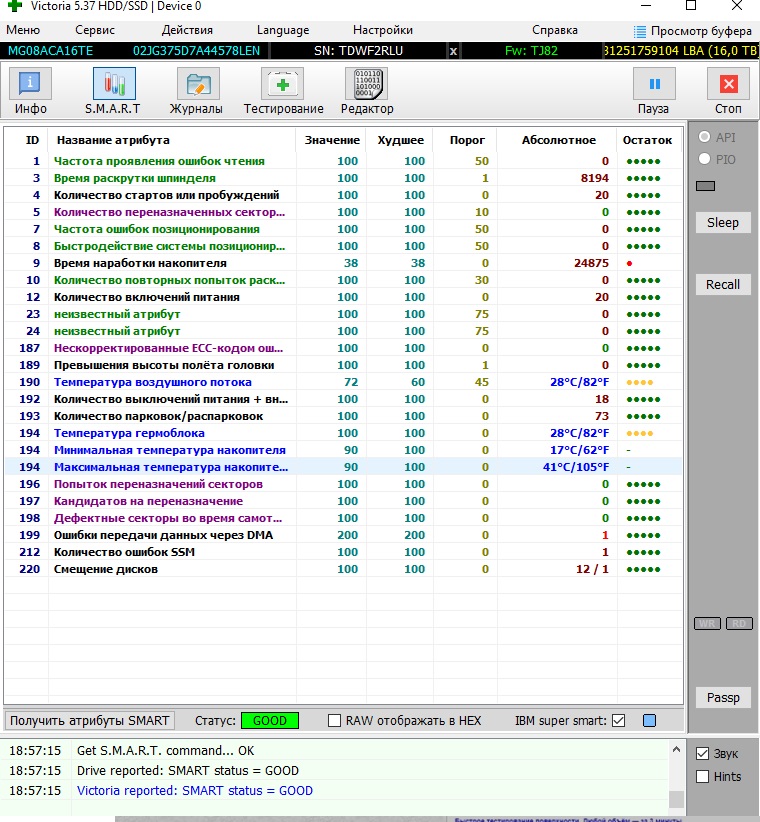Open the Language menu
The image size is (760, 822).
(x=283, y=31)
